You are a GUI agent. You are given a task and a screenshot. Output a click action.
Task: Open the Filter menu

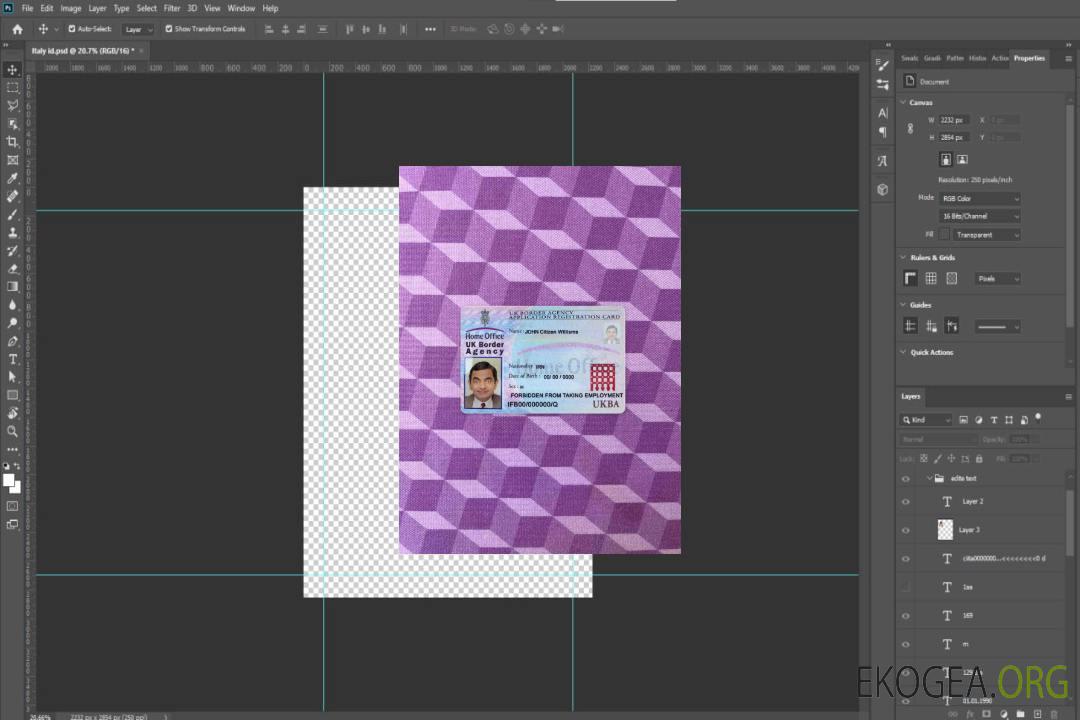click(172, 8)
